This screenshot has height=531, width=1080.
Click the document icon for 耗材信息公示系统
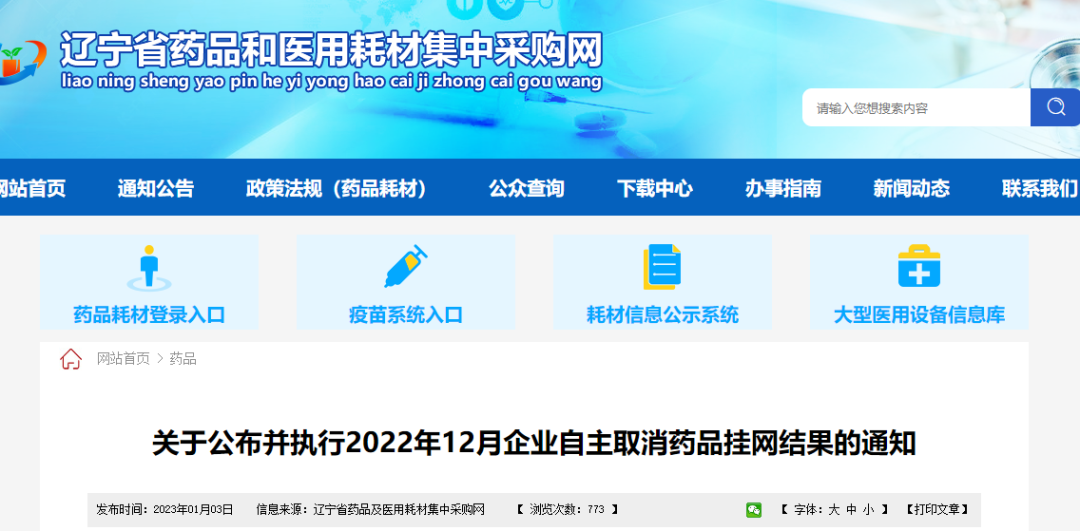coord(663,267)
